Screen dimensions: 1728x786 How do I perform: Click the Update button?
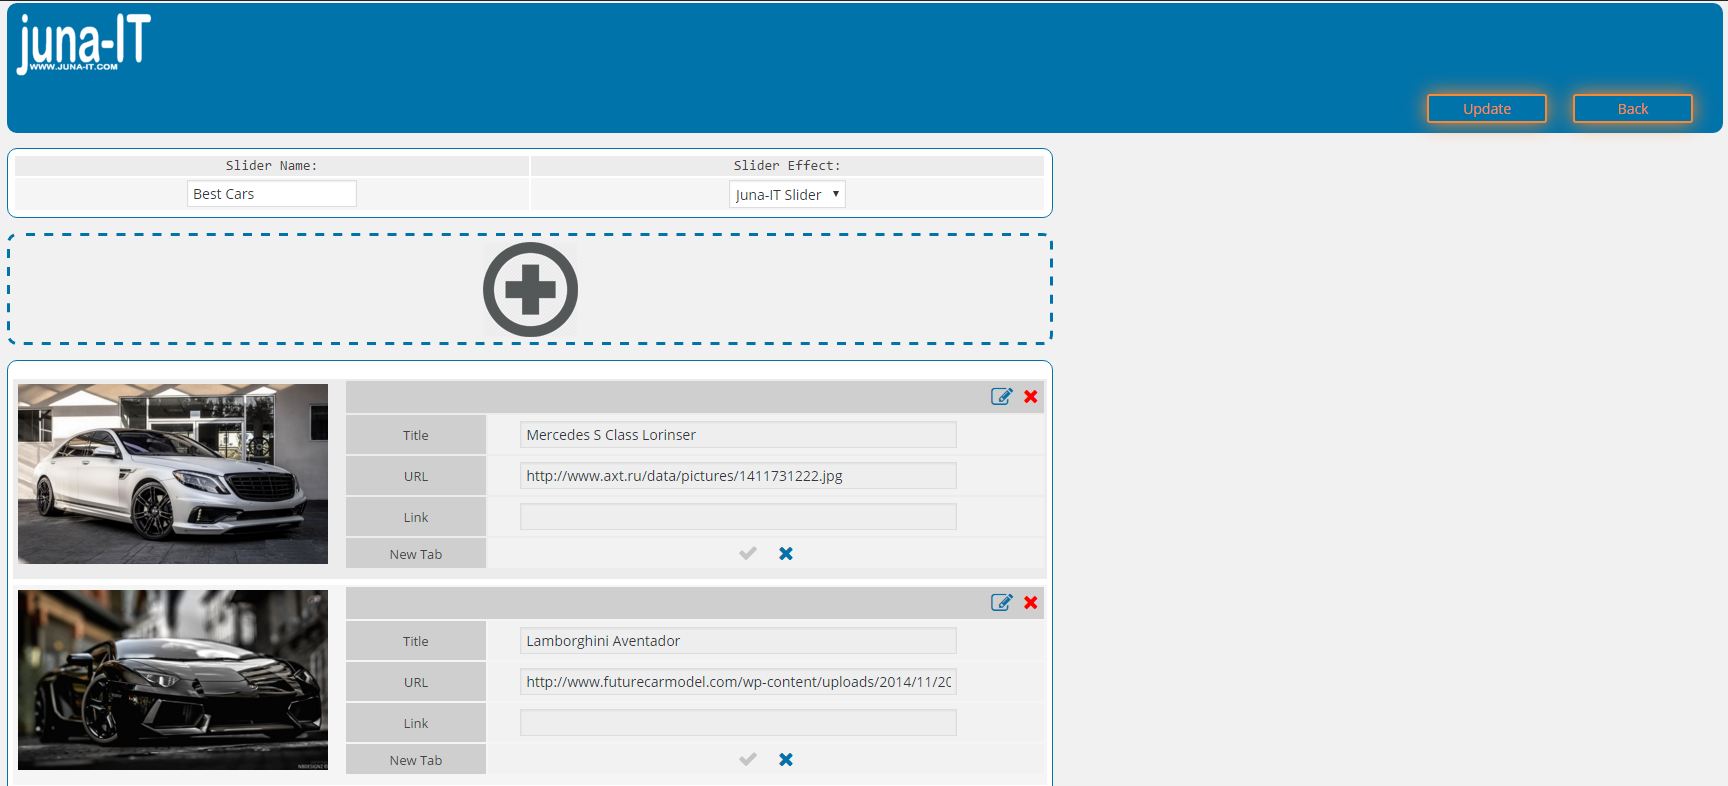click(x=1487, y=109)
